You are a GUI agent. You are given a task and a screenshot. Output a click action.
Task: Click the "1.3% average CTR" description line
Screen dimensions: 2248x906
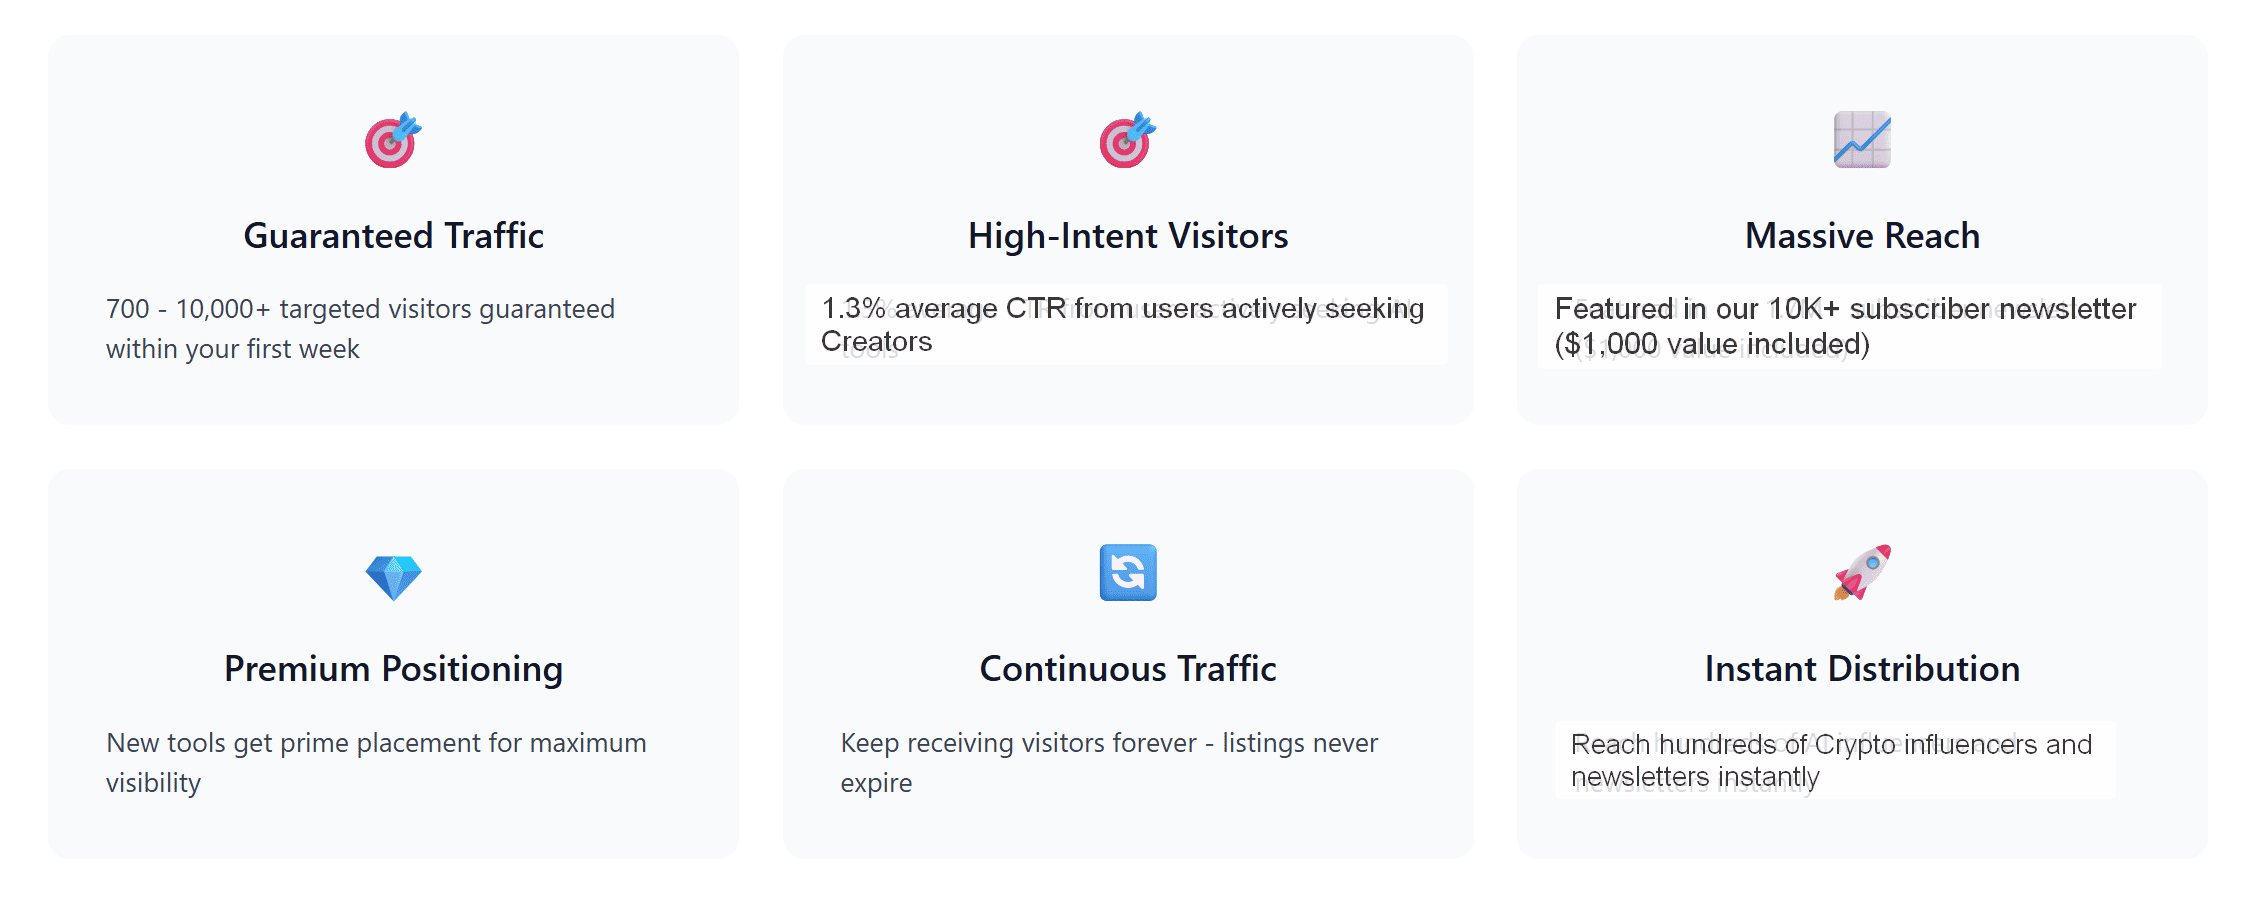[1122, 308]
